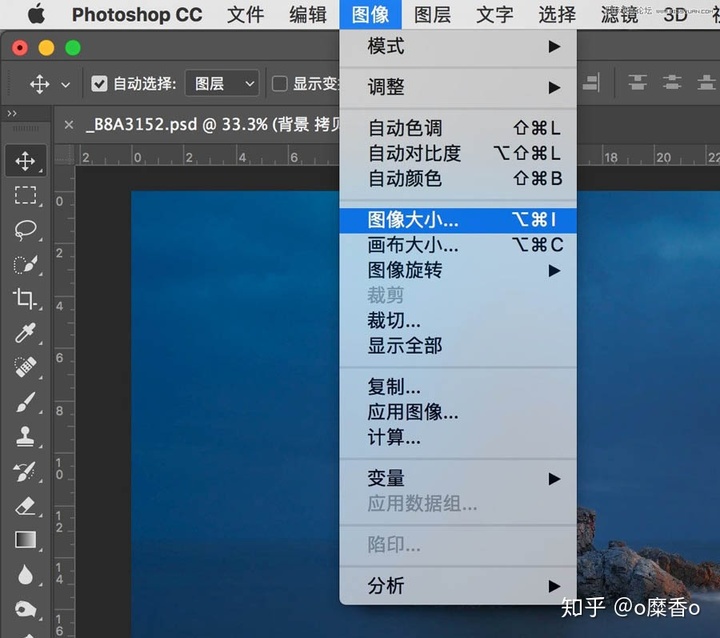Open the 图层 auto-select dropdown
The width and height of the screenshot is (720, 638).
tap(222, 84)
